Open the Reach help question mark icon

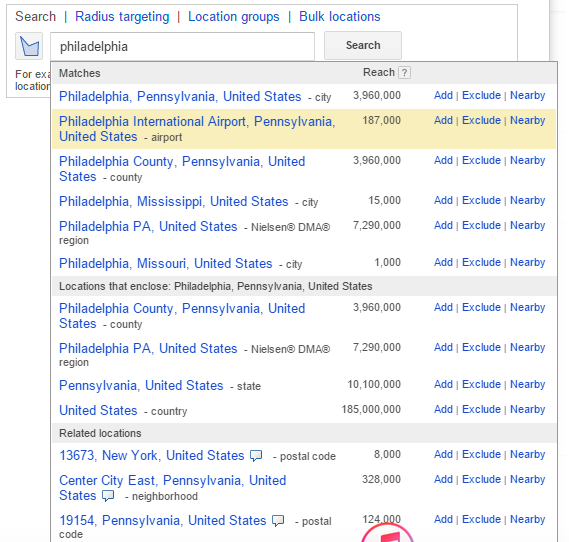click(404, 73)
